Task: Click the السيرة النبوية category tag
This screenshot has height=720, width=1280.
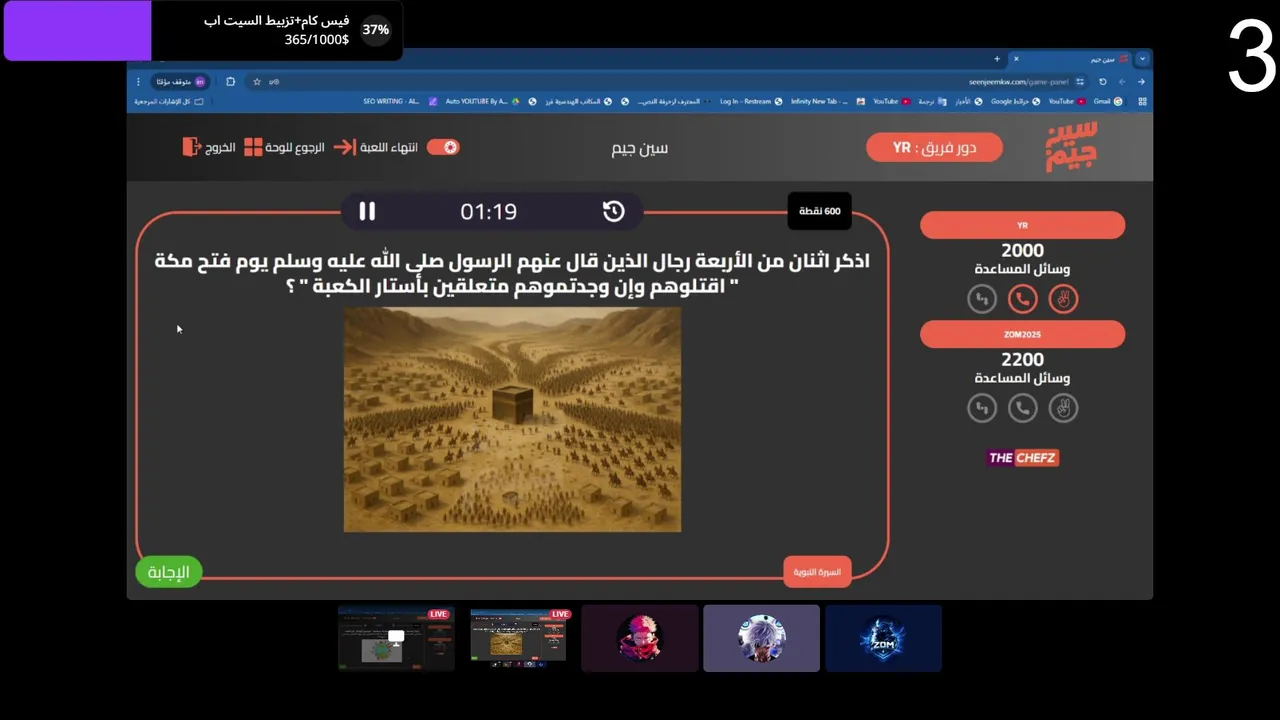Action: click(x=817, y=572)
